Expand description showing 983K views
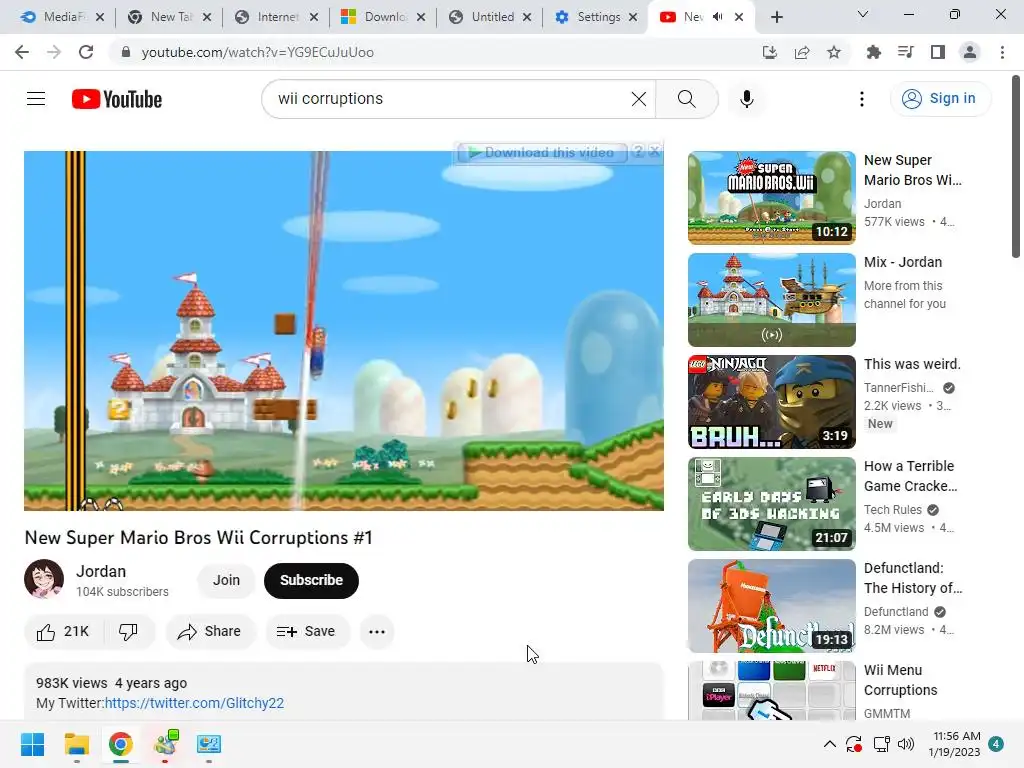This screenshot has height=768, width=1024. coord(344,692)
